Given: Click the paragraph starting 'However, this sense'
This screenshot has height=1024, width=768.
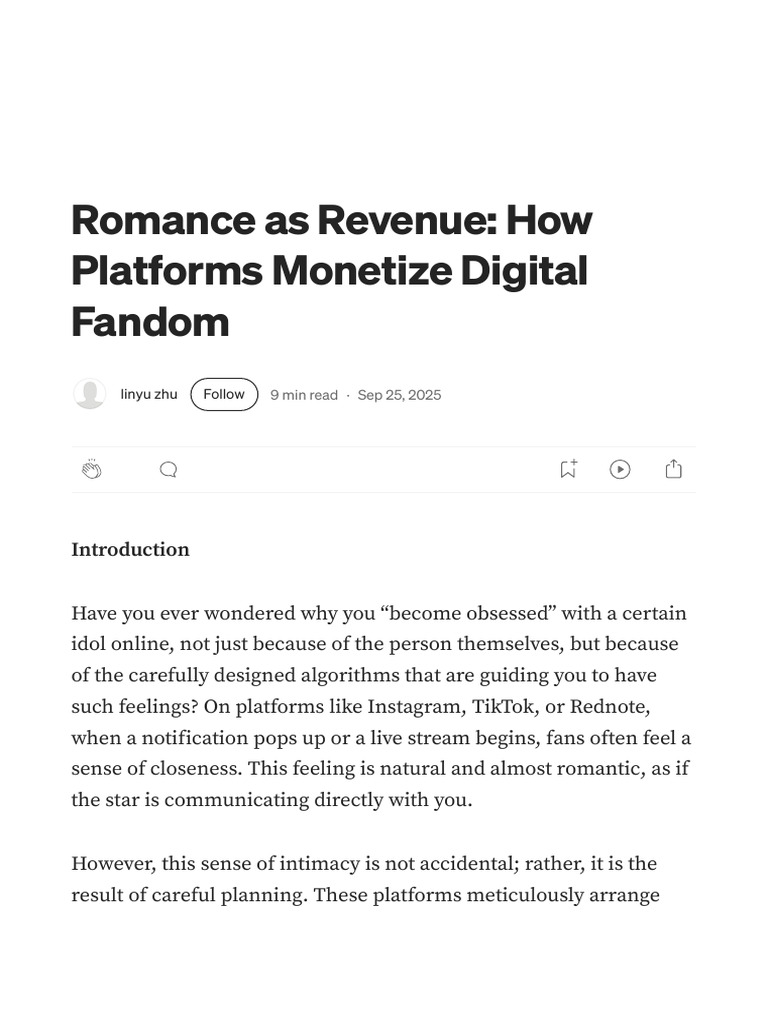Looking at the screenshot, I should point(365,879).
